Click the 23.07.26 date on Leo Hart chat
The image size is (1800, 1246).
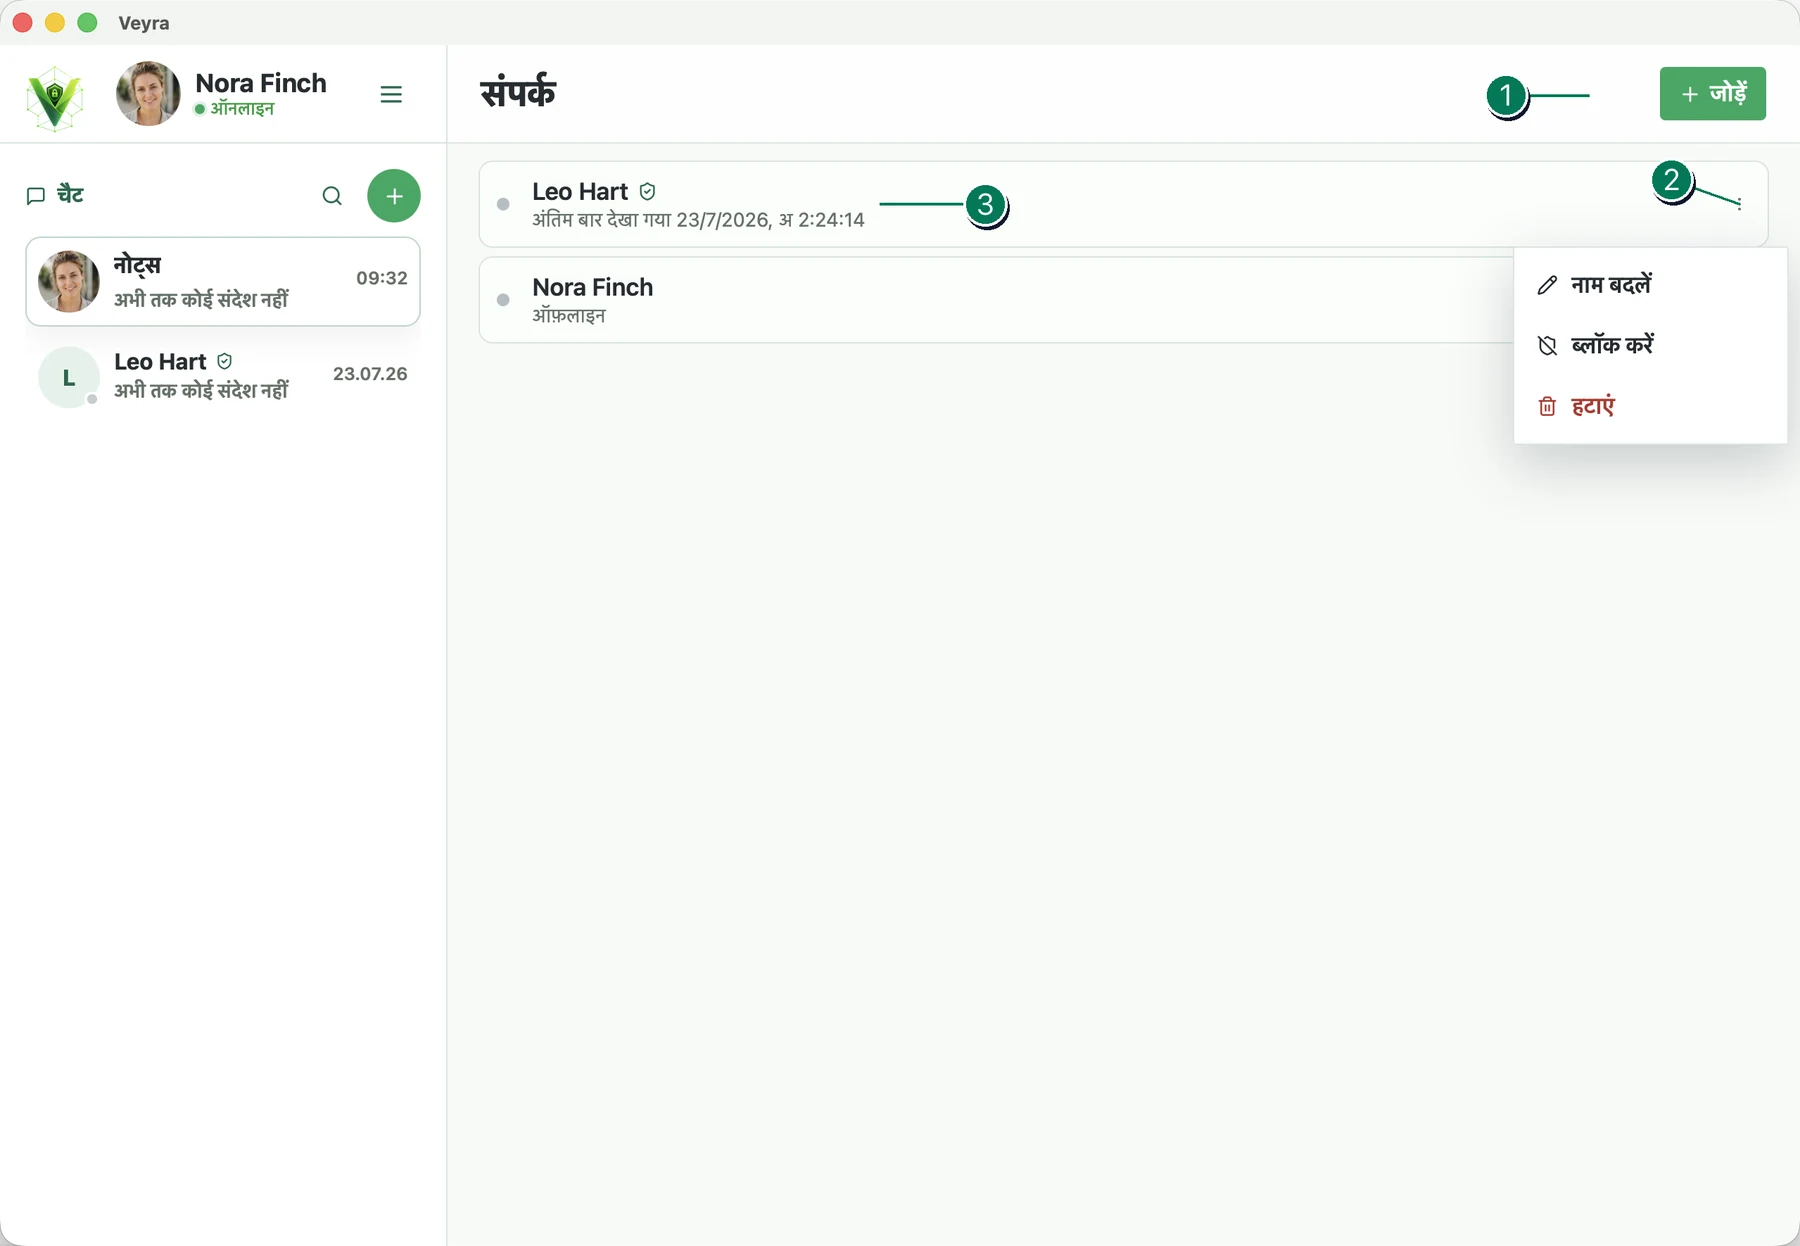click(370, 374)
